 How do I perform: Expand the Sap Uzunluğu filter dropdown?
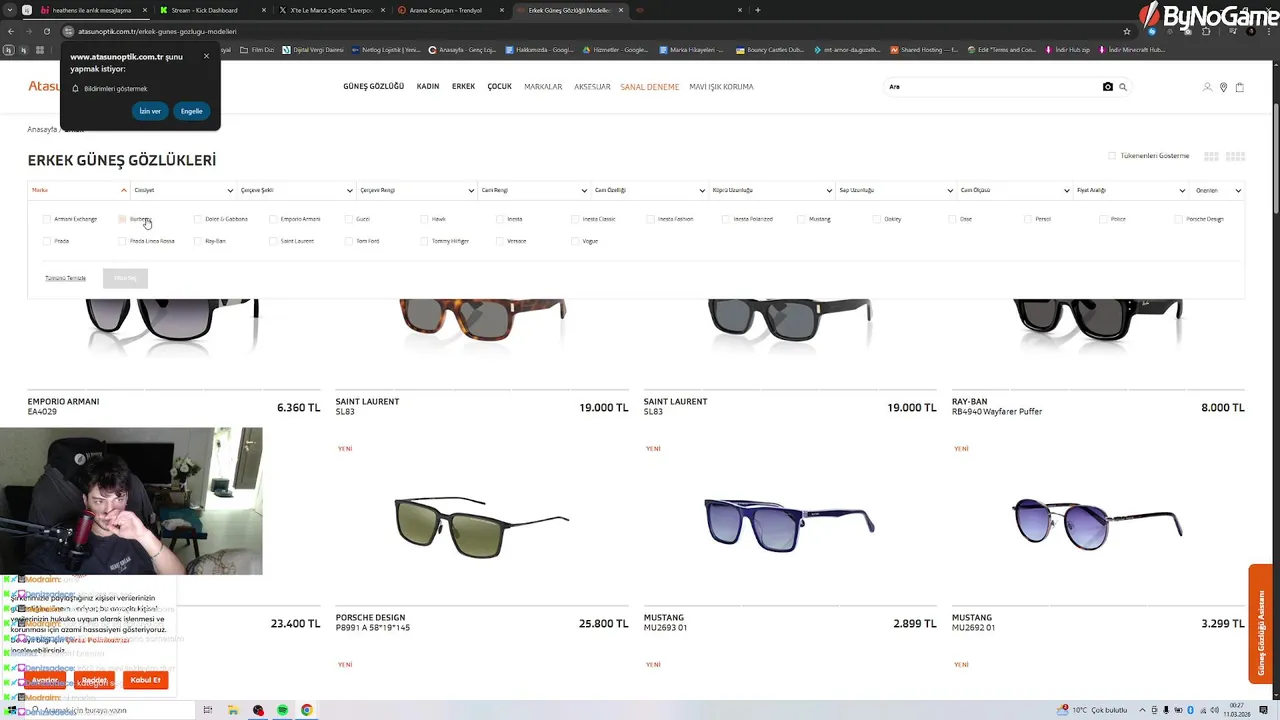895,190
